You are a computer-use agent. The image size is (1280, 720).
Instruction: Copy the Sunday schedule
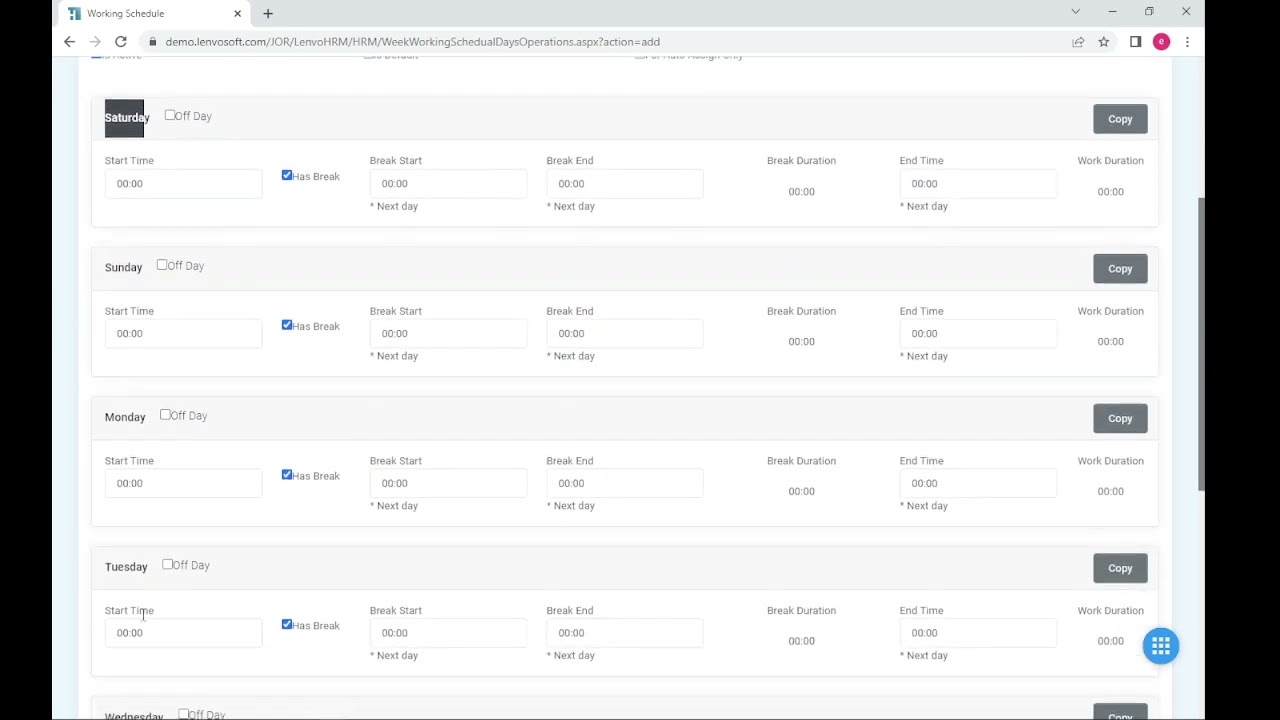pos(1120,269)
